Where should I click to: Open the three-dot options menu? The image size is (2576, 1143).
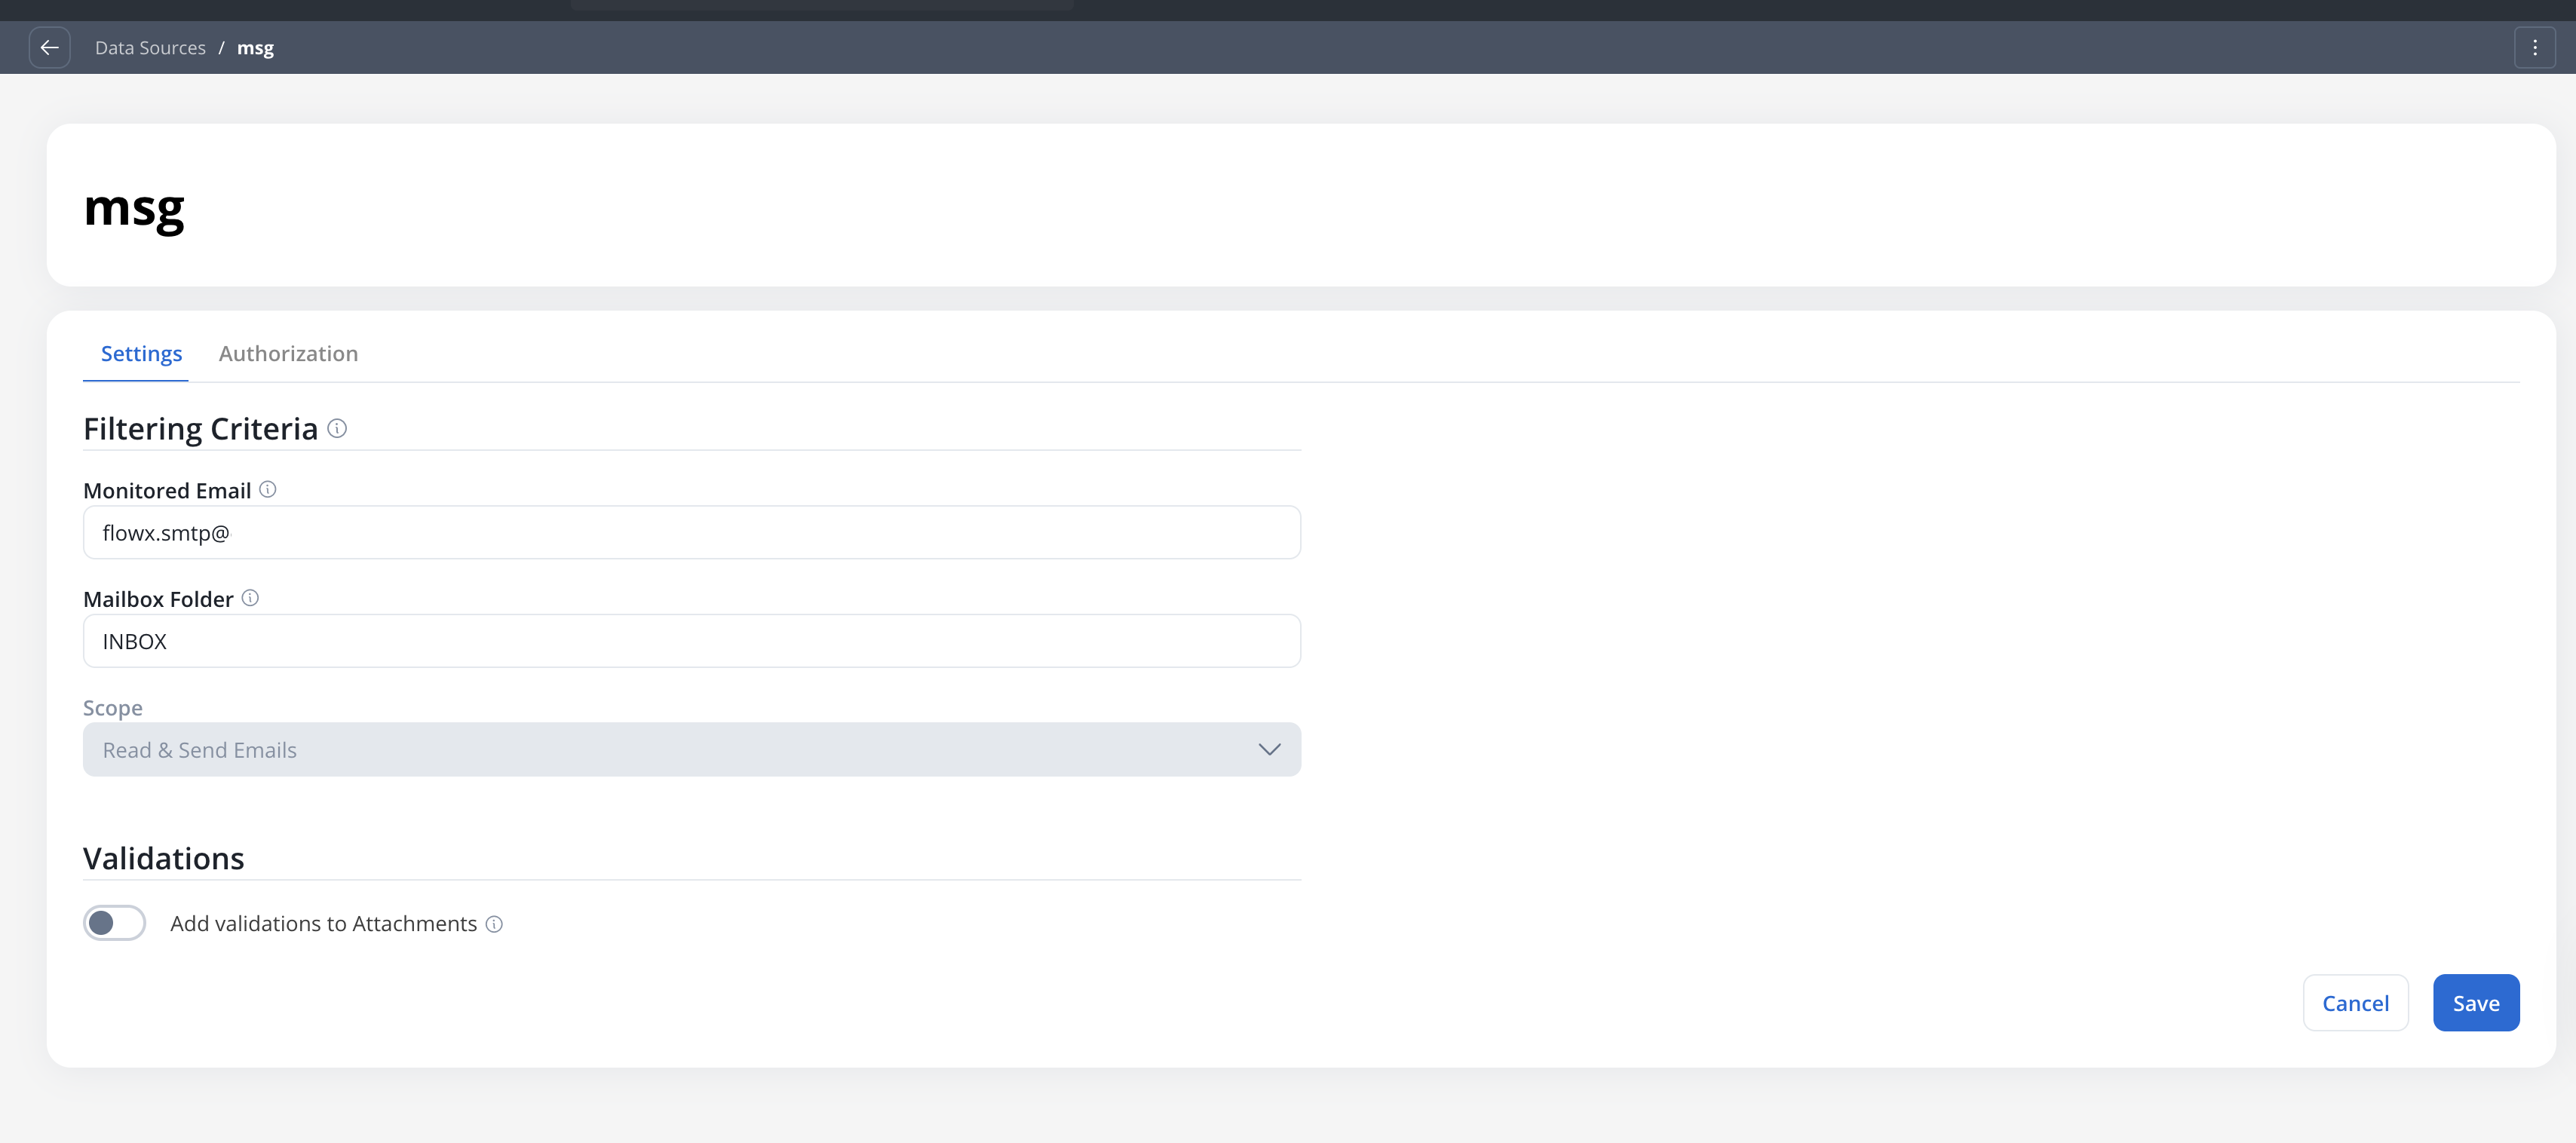[x=2534, y=48]
